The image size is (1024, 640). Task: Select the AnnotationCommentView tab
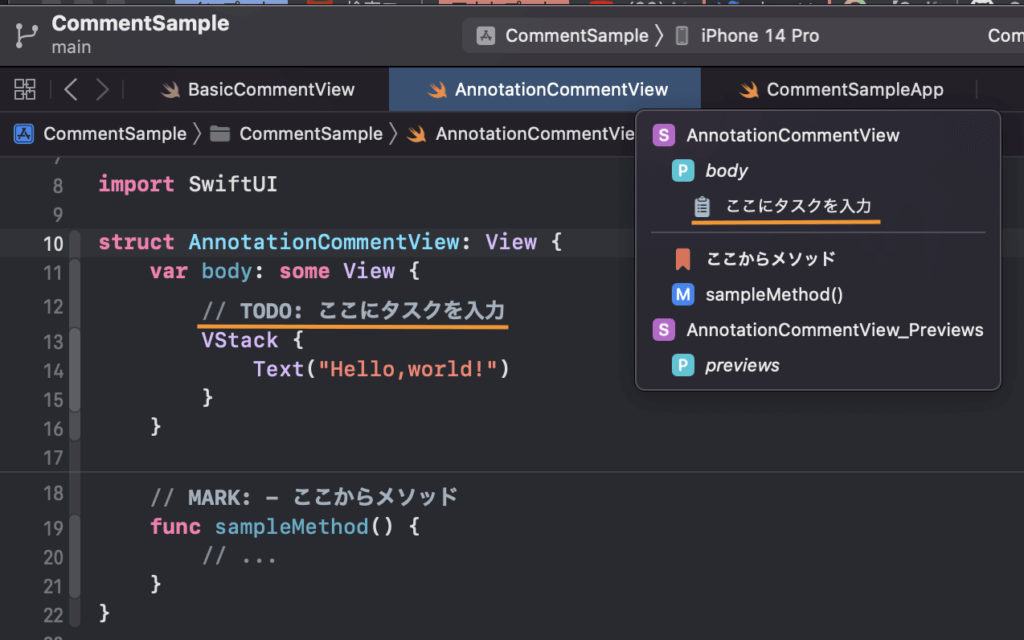click(x=545, y=89)
